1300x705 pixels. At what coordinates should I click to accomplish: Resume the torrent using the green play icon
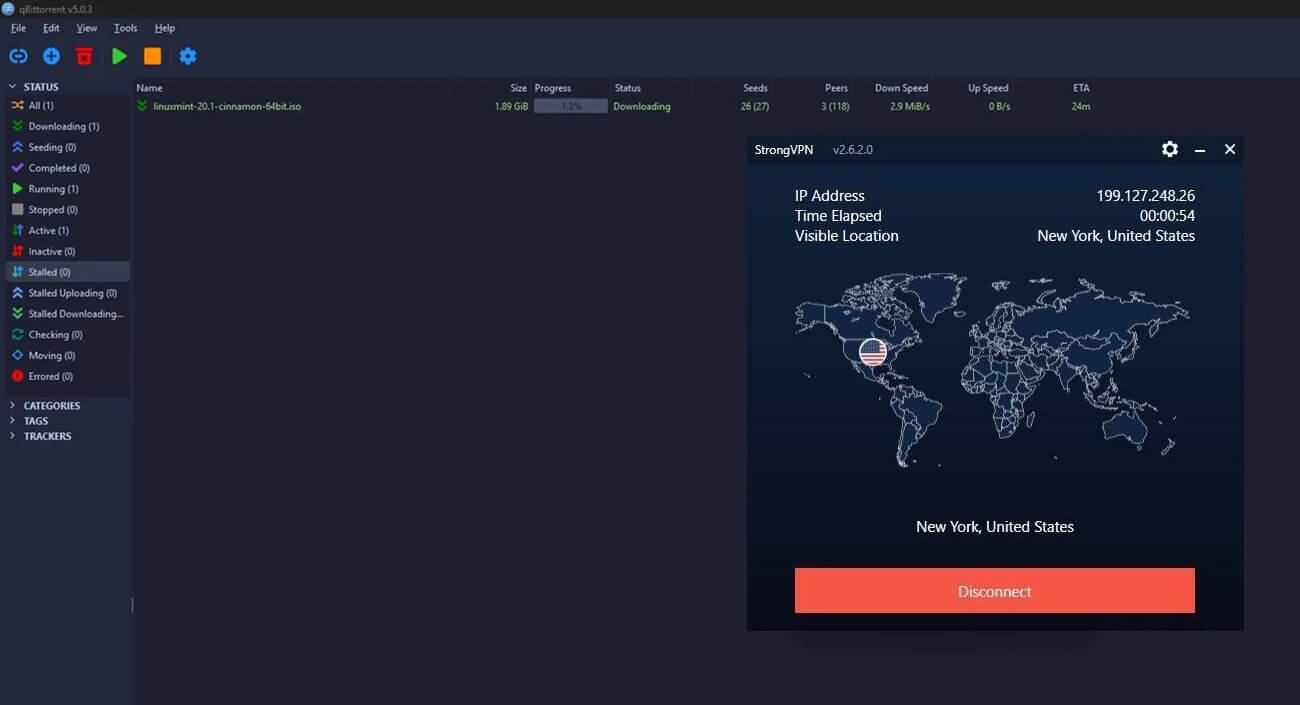pos(118,56)
